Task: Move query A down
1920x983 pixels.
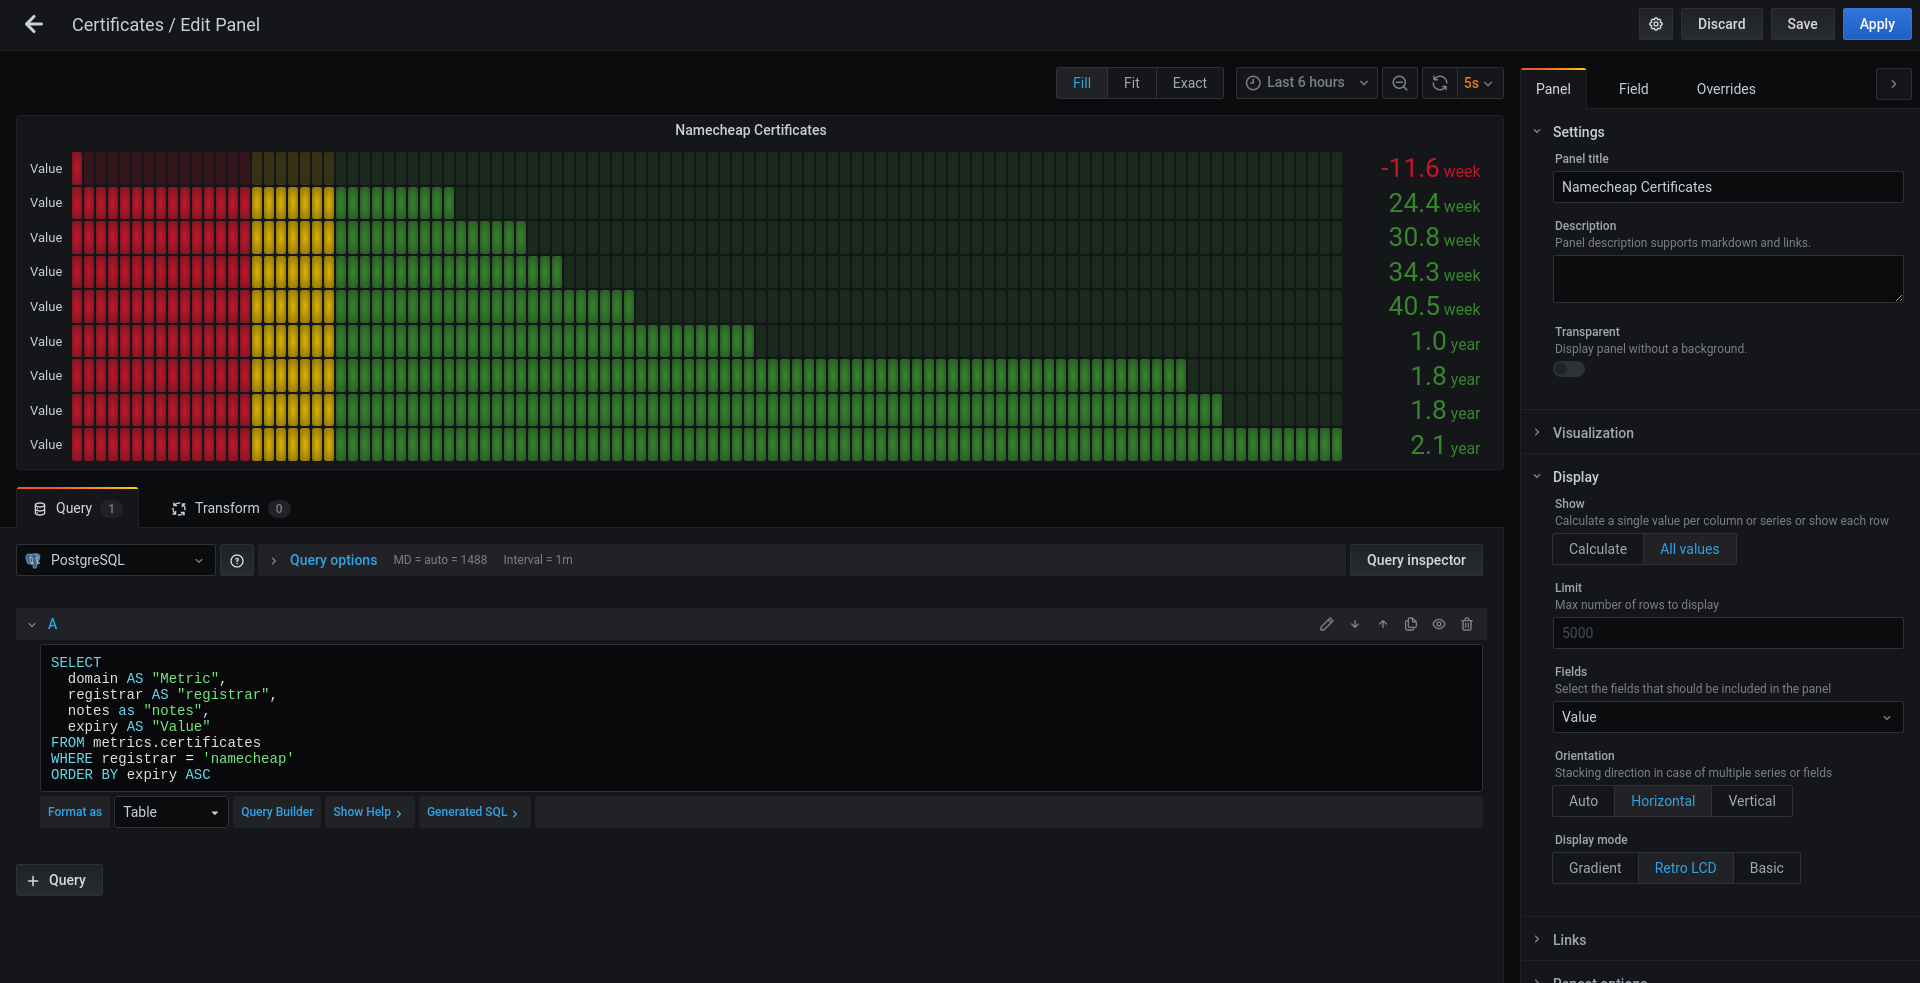Action: pos(1355,624)
